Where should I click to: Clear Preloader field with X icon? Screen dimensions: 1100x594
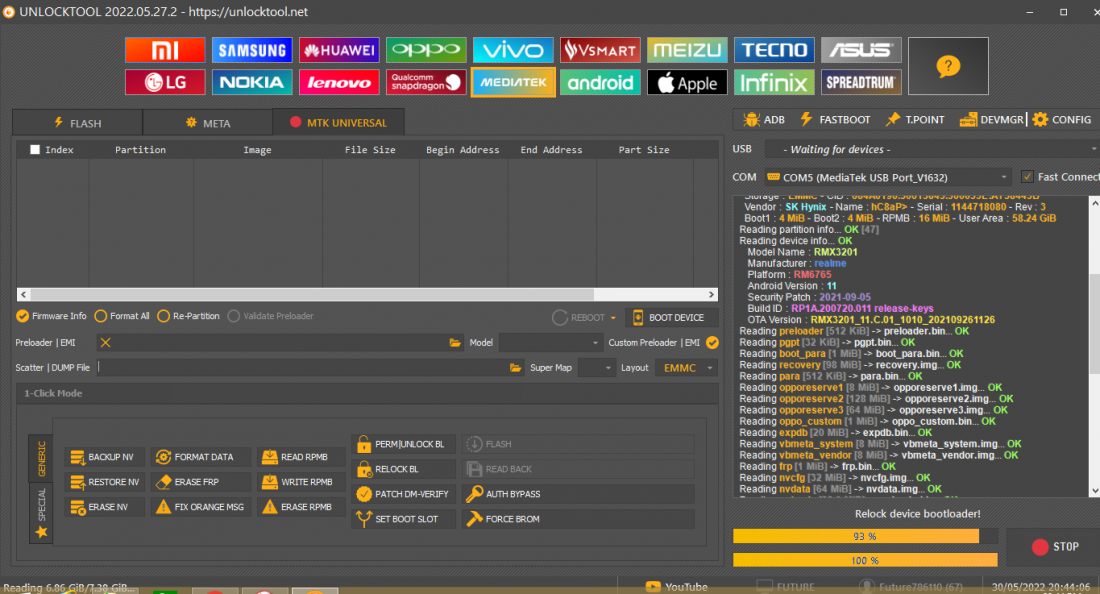pos(105,343)
